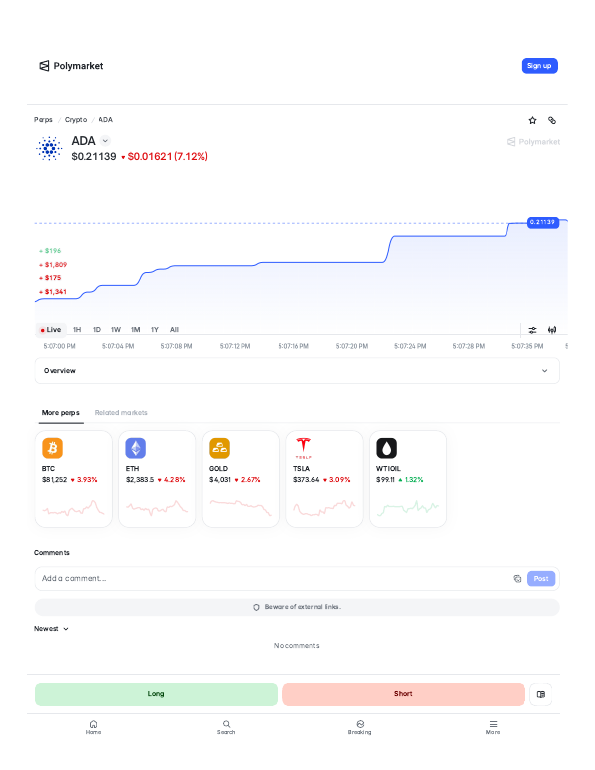
Task: Click the ETH price $2,383.5 text
Action: click(x=140, y=480)
